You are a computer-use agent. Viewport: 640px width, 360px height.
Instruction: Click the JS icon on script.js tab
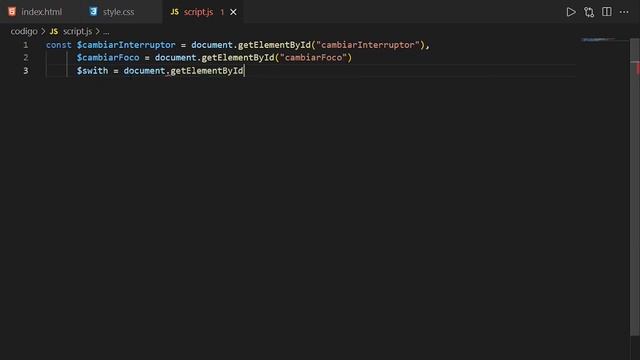174,12
